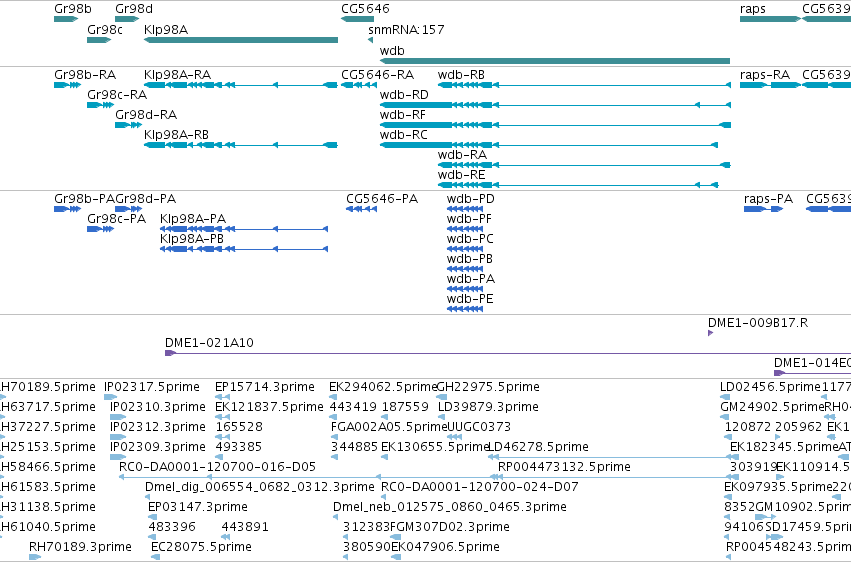Click the DME1-009B17.R clone label

(758, 323)
